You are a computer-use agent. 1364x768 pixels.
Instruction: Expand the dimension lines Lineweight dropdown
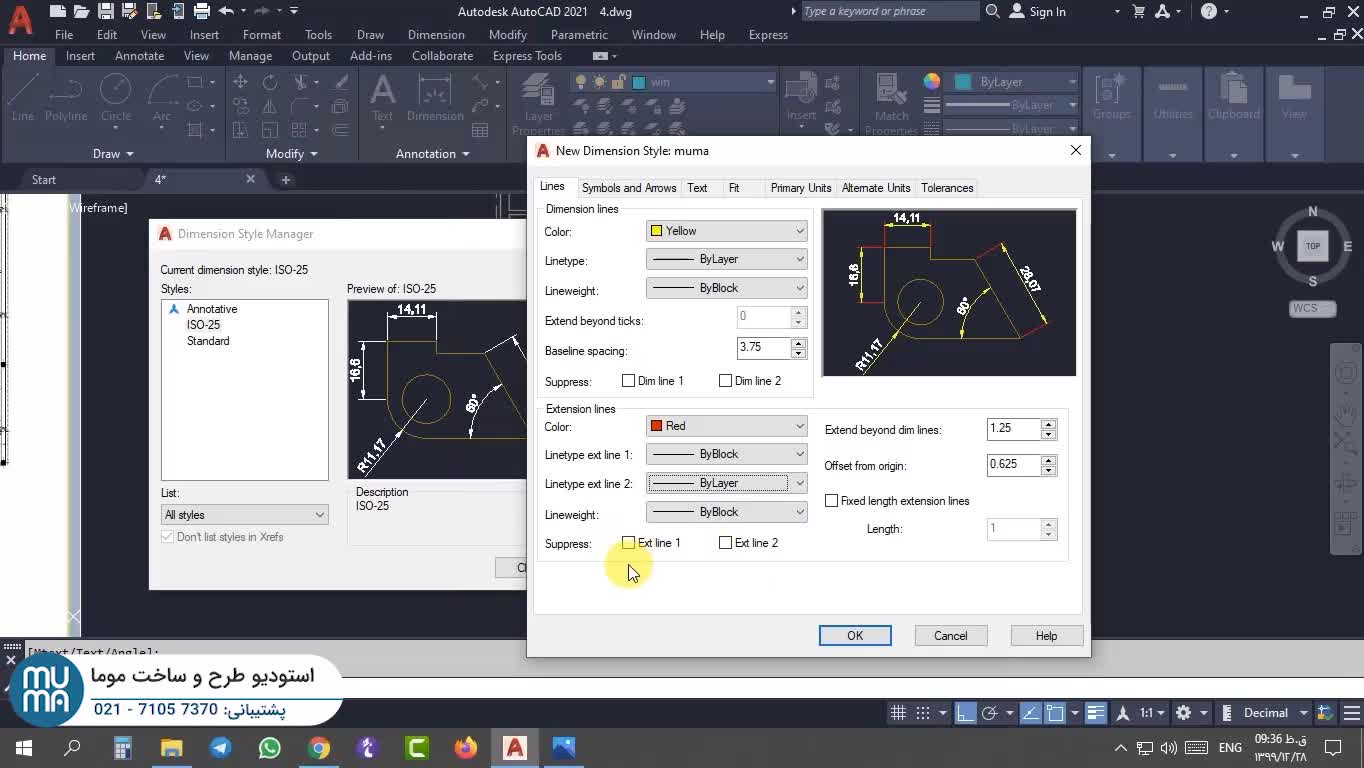[726, 289]
